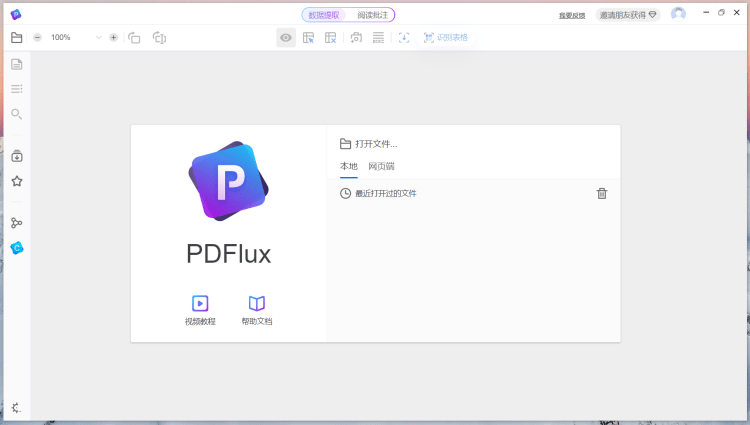The width and height of the screenshot is (750, 425).
Task: Click the sidebar download box icon
Action: (17, 156)
